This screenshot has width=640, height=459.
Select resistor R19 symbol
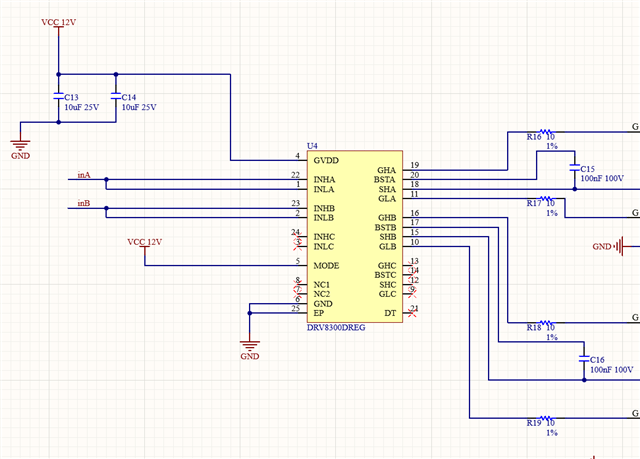pos(545,418)
